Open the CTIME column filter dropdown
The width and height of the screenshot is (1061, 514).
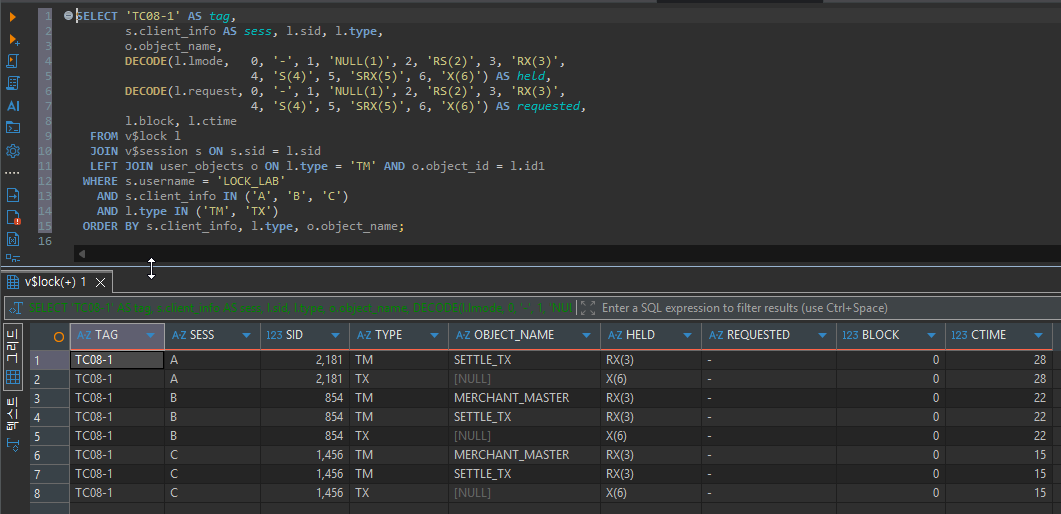pyautogui.click(x=1039, y=335)
